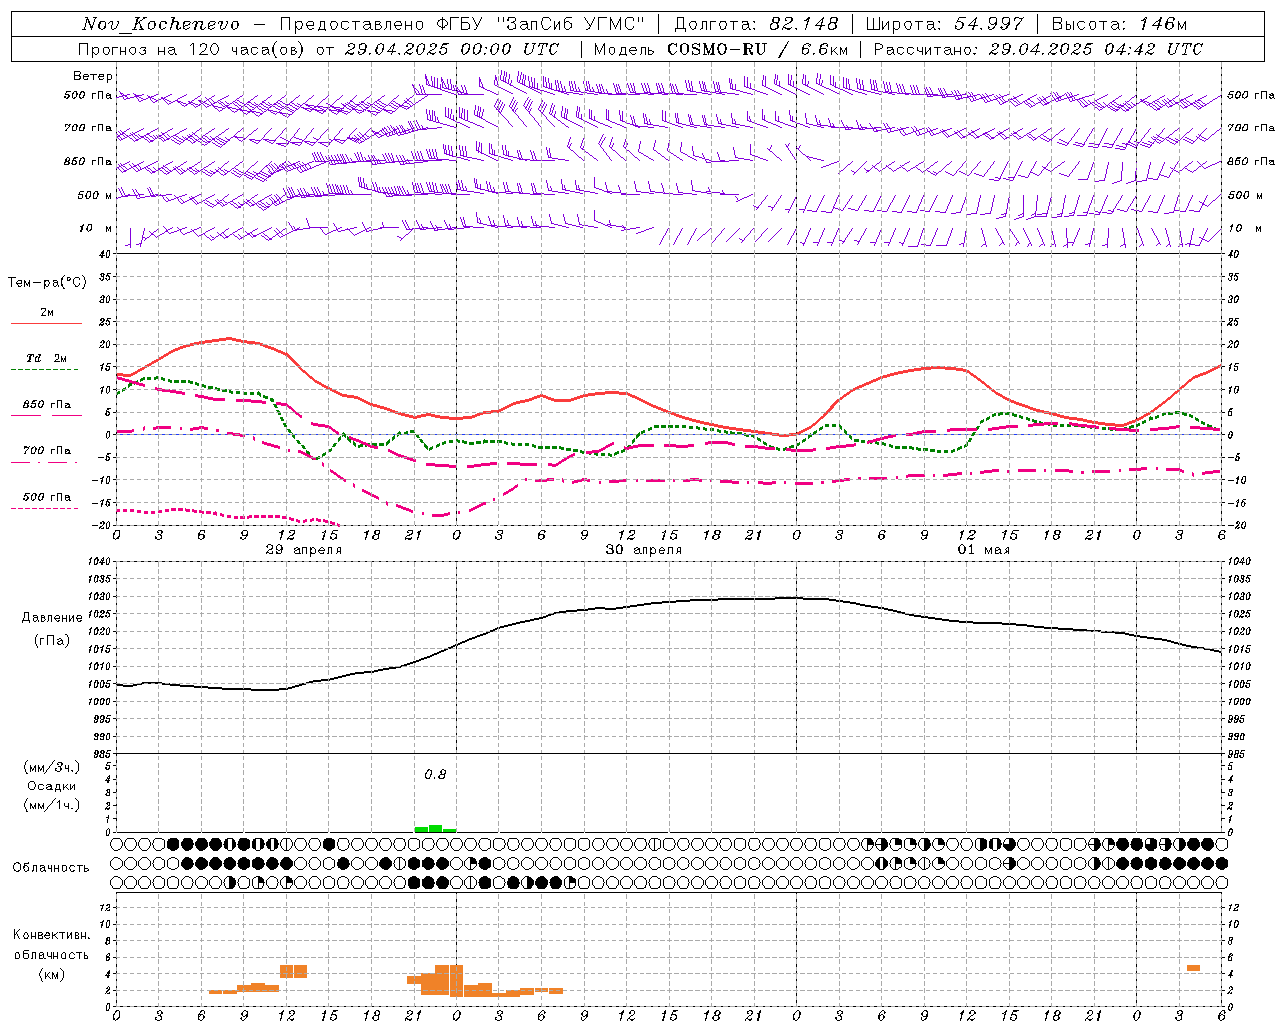Viewport: 1280px width, 1024px height.
Task: Click the Рассчитано: 29.04.2025 04:42 UTC timestamp
Action: click(x=1038, y=49)
